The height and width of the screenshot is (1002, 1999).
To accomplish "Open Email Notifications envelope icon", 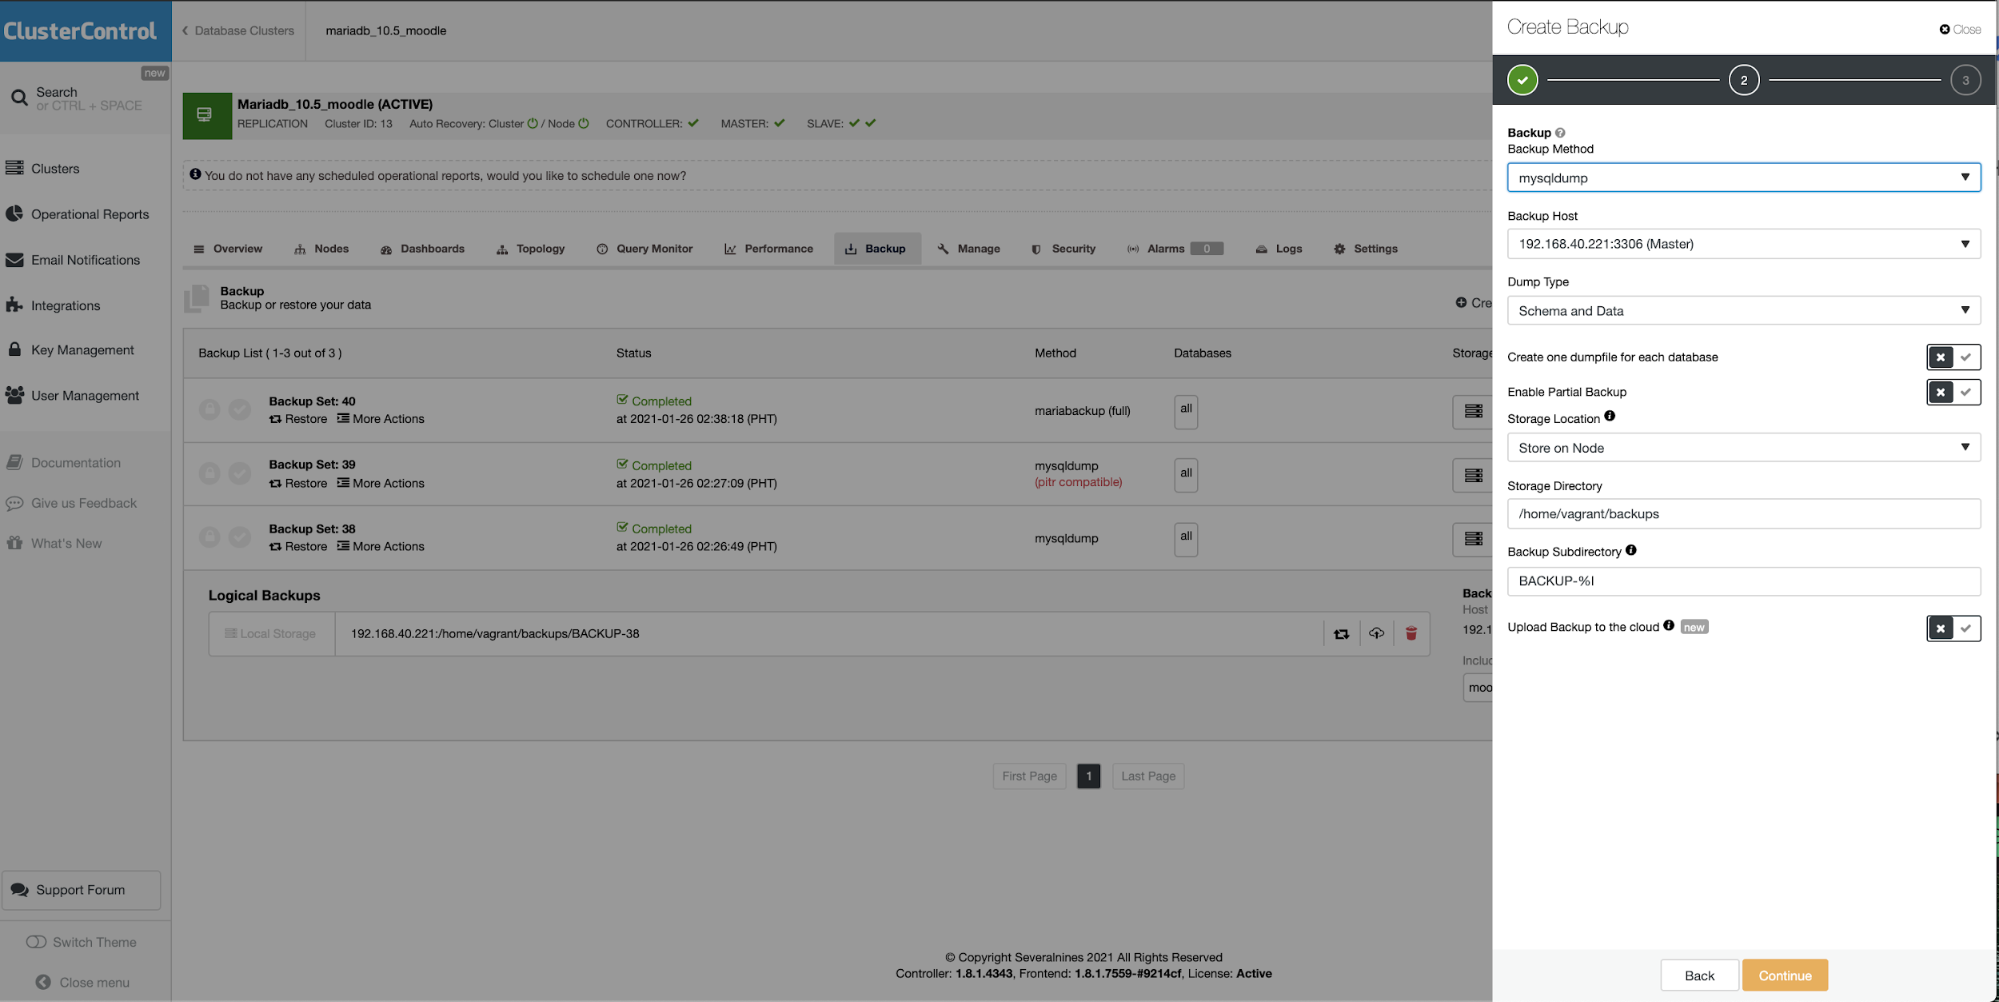I will 14,260.
